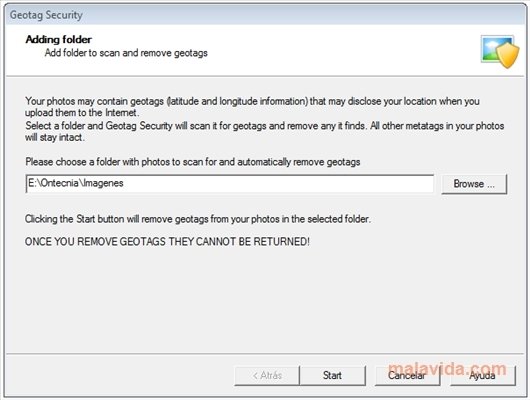Click the ONCE YOU REMOVE GEOTAGS warning
The height and width of the screenshot is (400, 530).
[167, 242]
